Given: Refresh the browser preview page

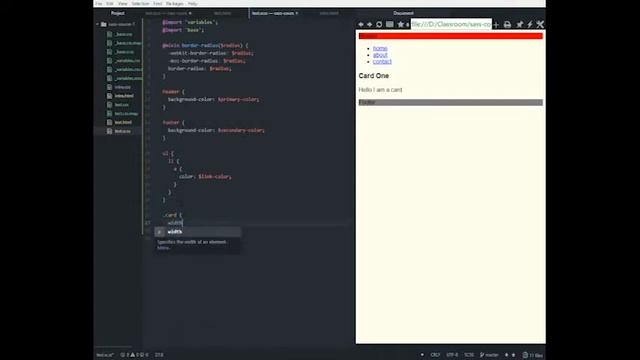Looking at the screenshot, I should (x=379, y=24).
